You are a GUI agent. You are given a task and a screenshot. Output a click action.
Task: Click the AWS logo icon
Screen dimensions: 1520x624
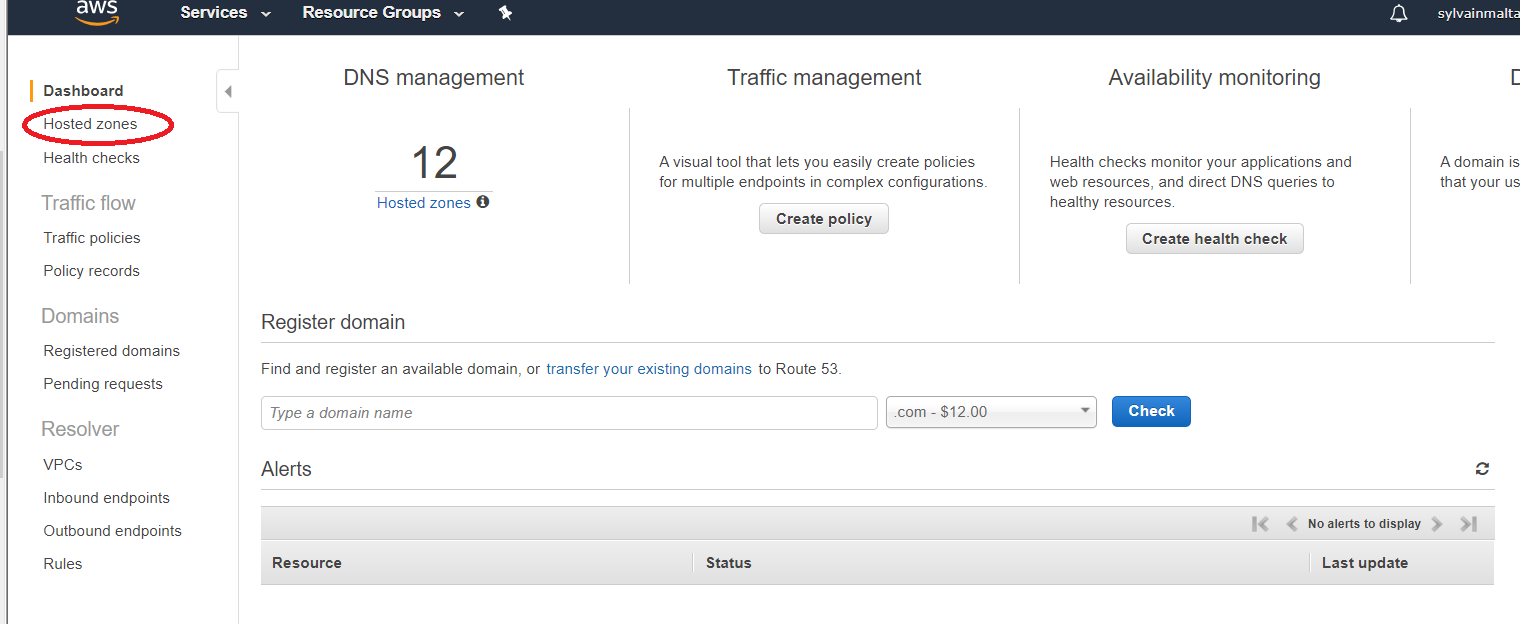tap(97, 12)
